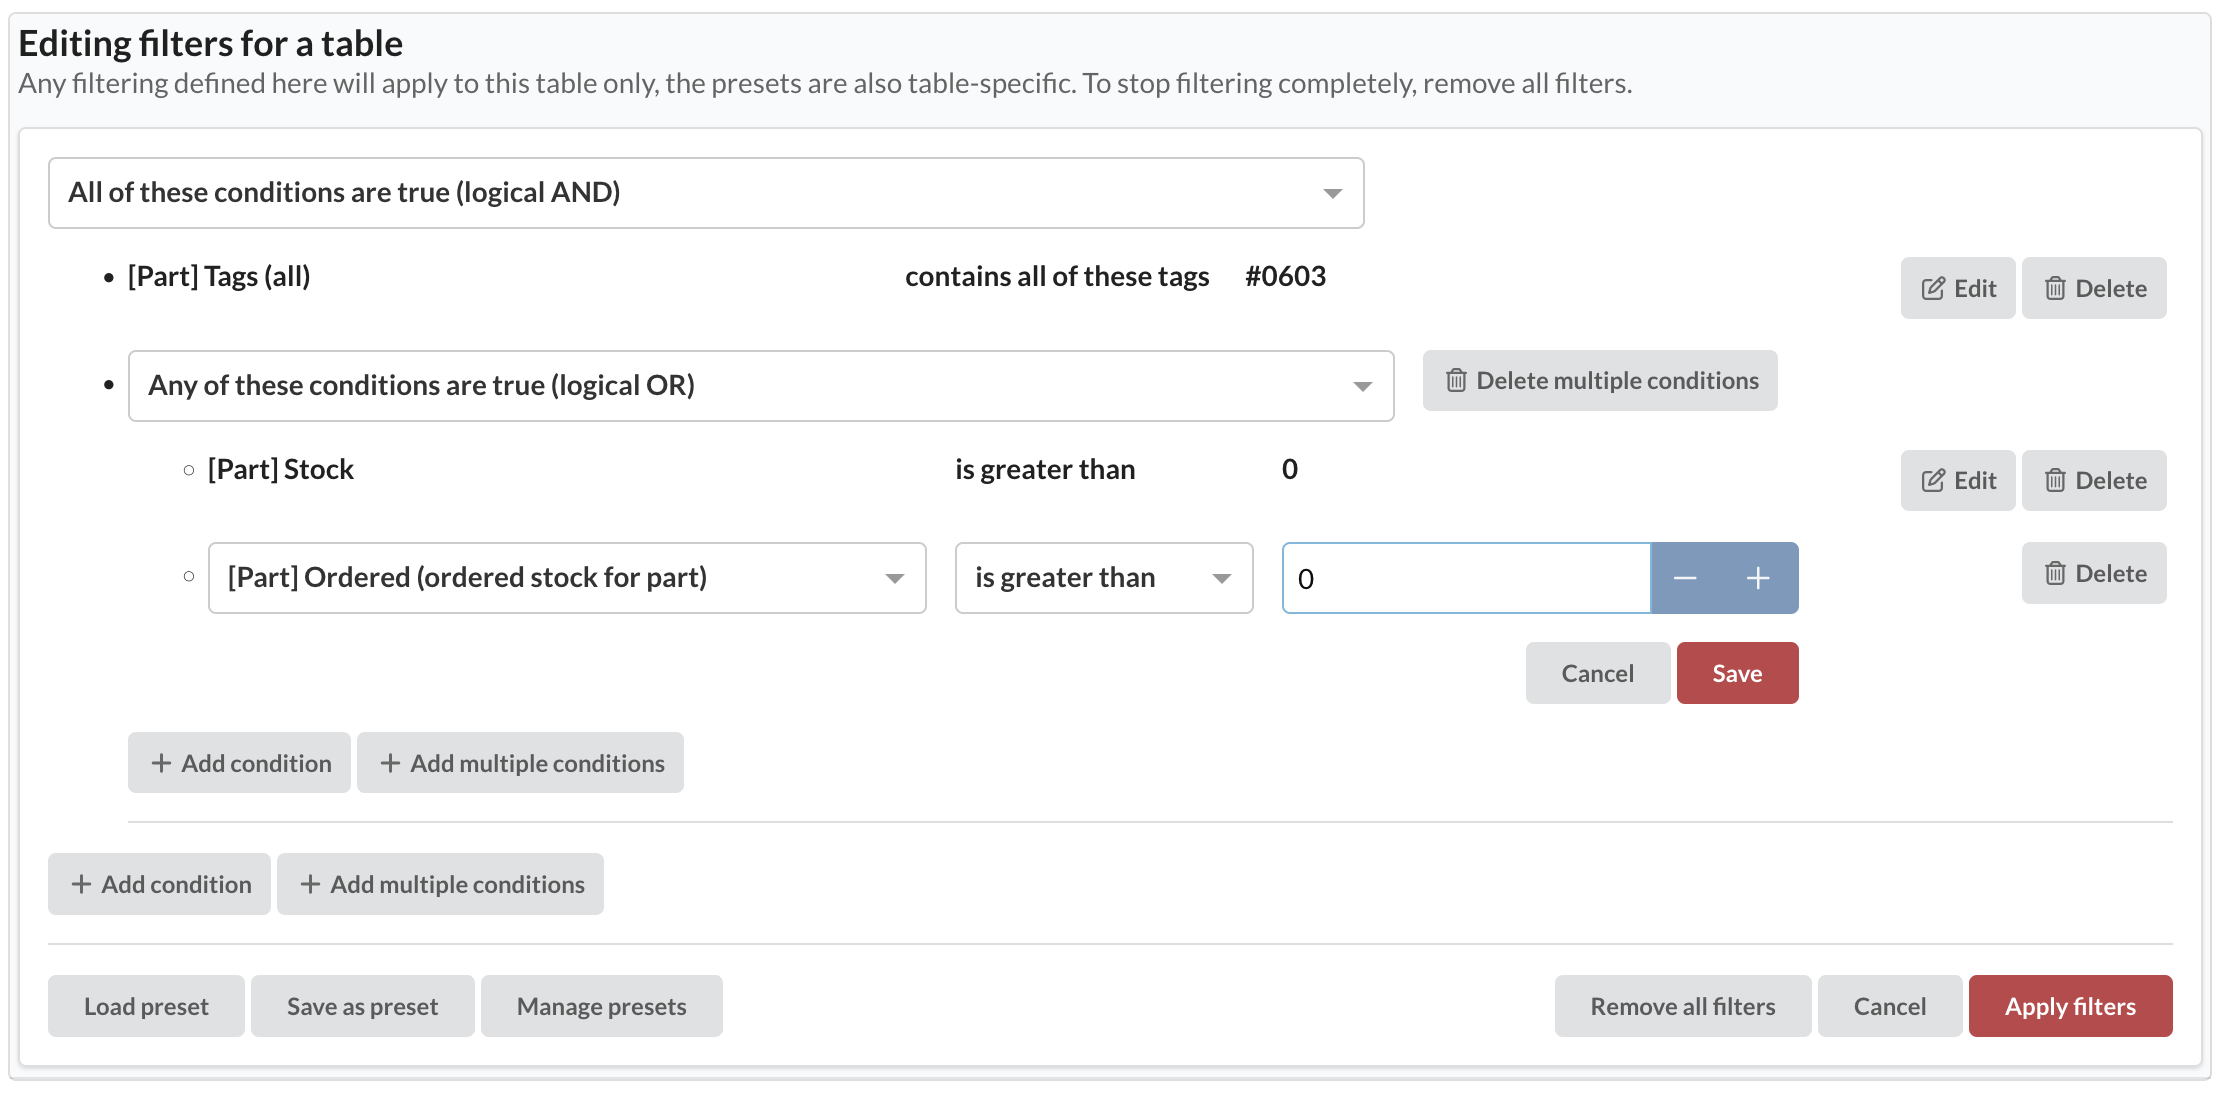
Task: Delete the Part Stock condition
Action: coord(2094,481)
